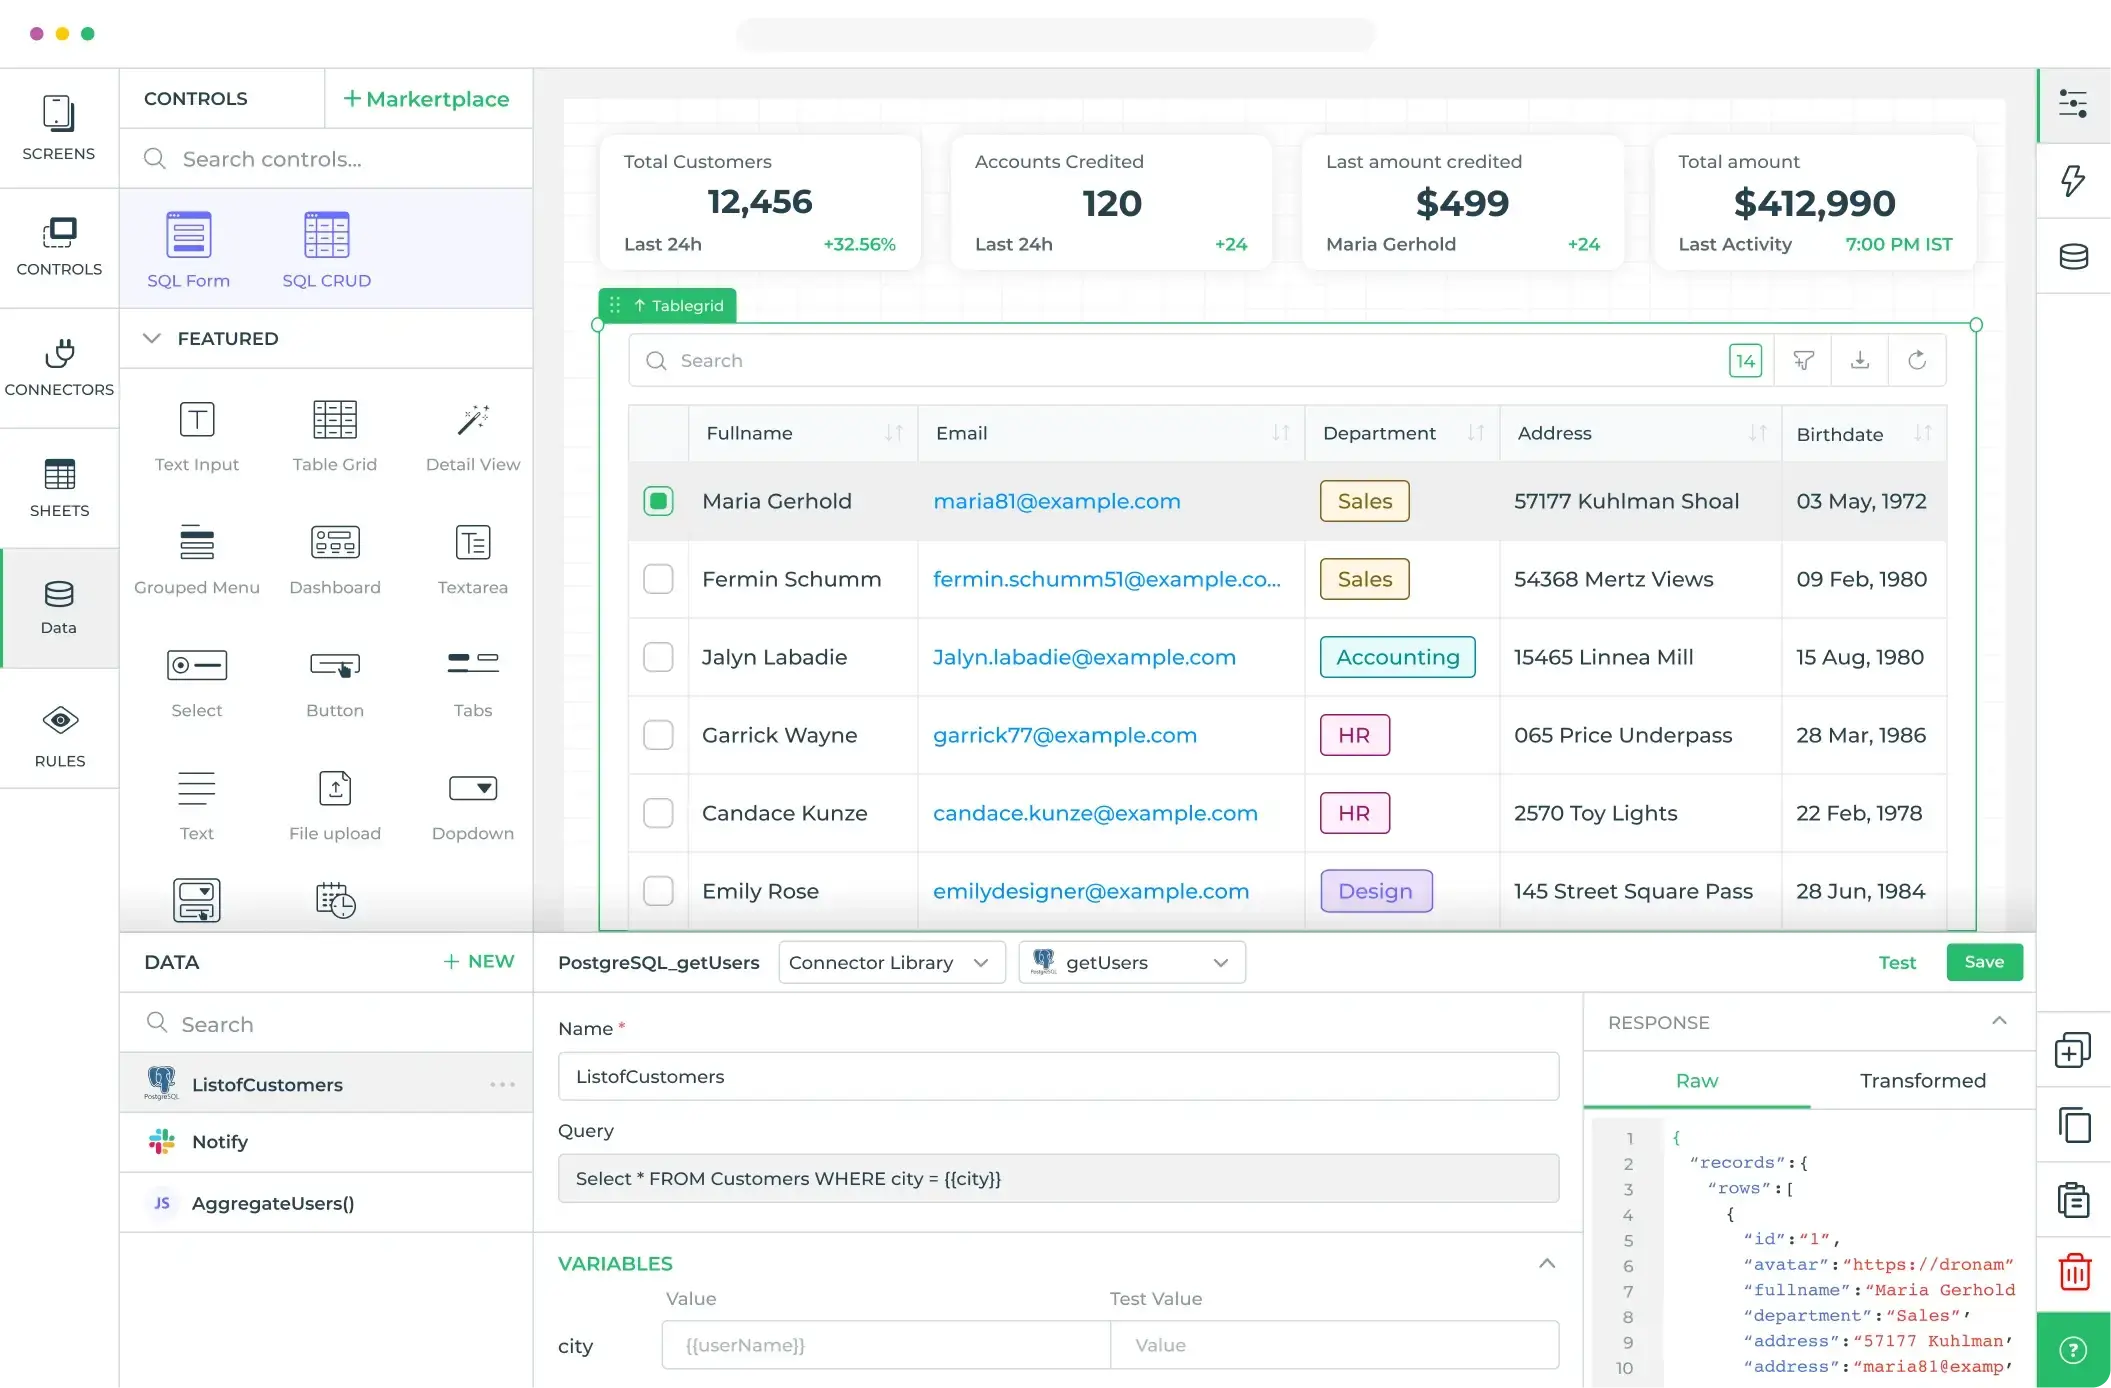The width and height of the screenshot is (2111, 1388).
Task: Click the Save button
Action: tap(1984, 962)
